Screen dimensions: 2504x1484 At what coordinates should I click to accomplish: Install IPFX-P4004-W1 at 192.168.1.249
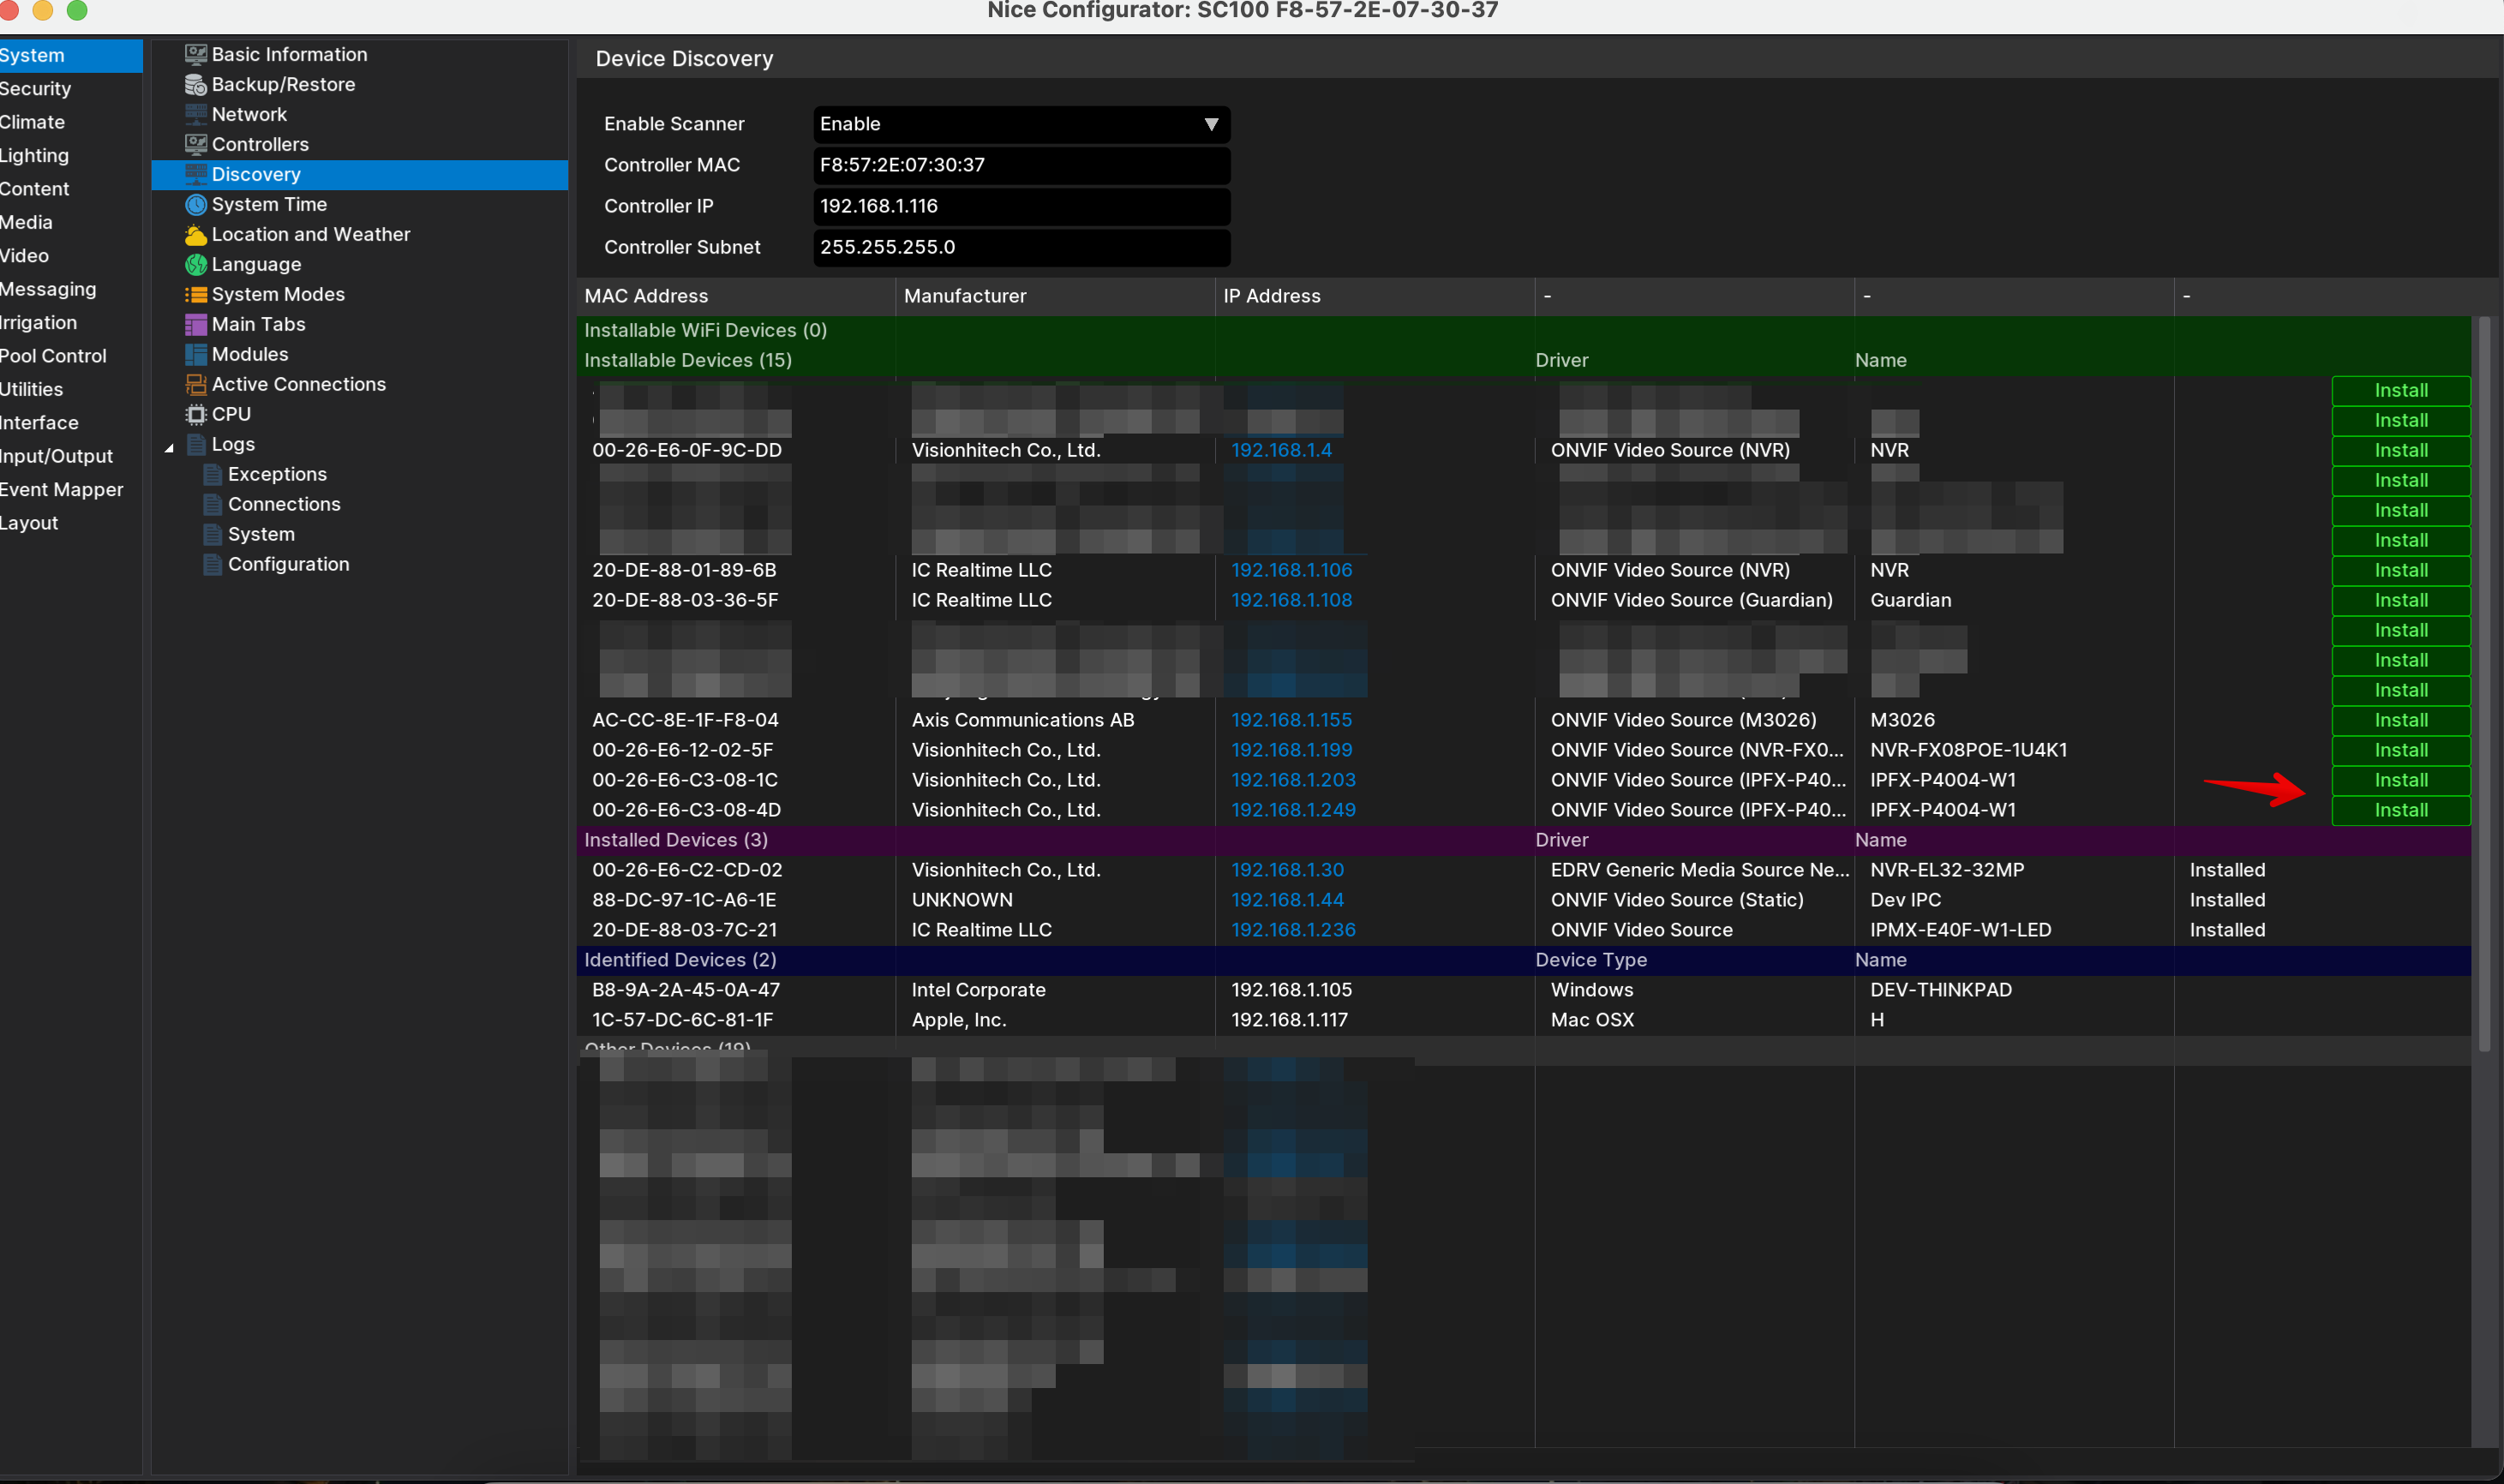point(2400,810)
